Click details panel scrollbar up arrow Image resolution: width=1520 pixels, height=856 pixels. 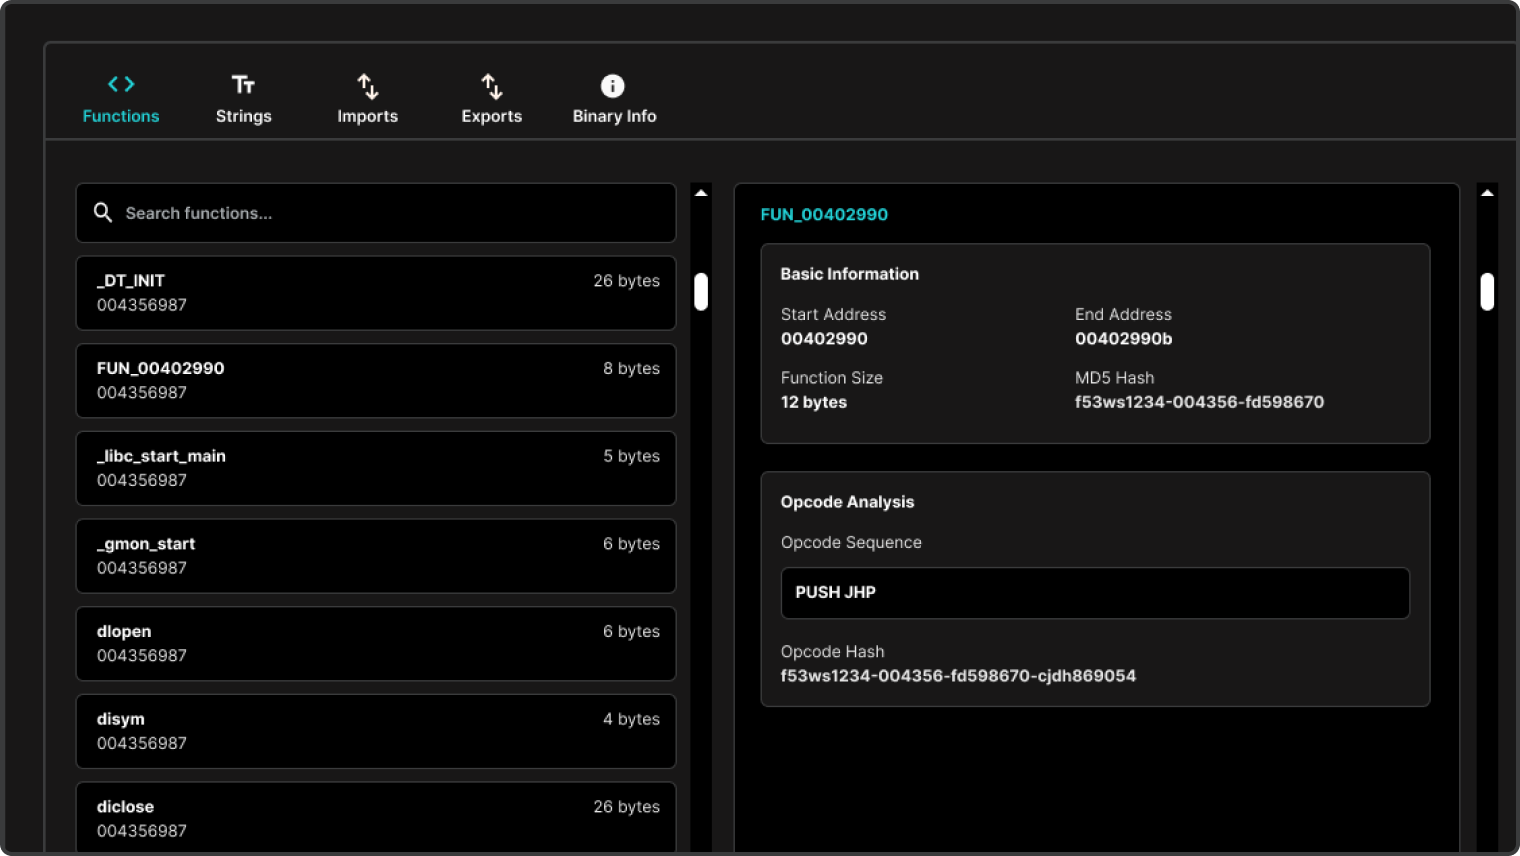[1487, 193]
